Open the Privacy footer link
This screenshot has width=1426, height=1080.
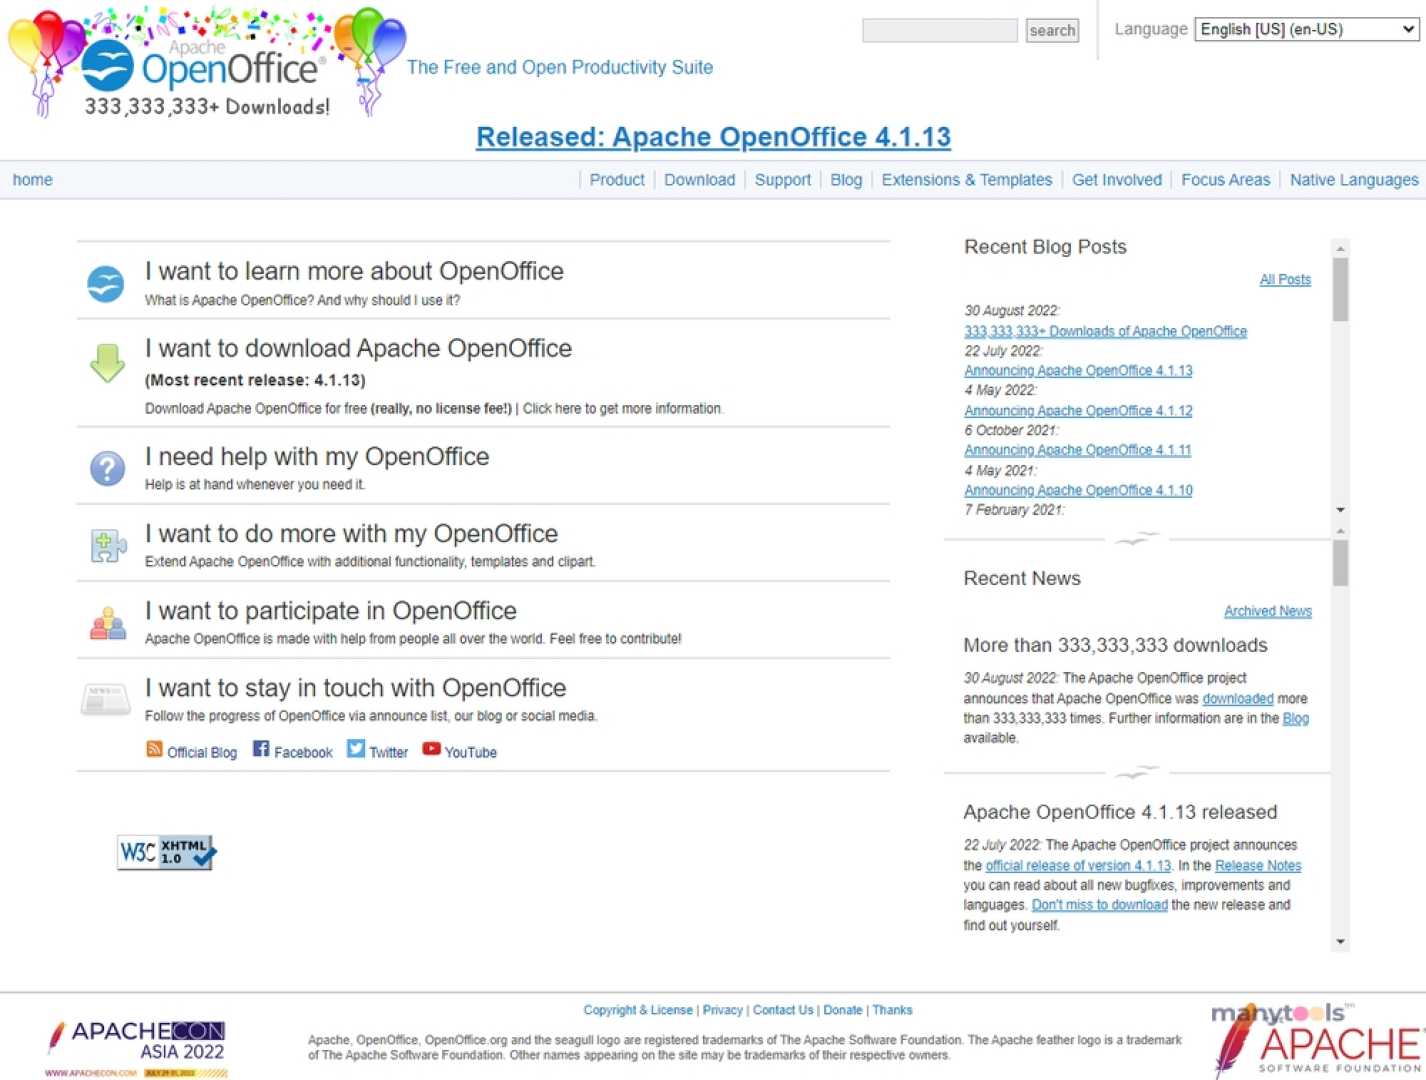click(722, 1010)
